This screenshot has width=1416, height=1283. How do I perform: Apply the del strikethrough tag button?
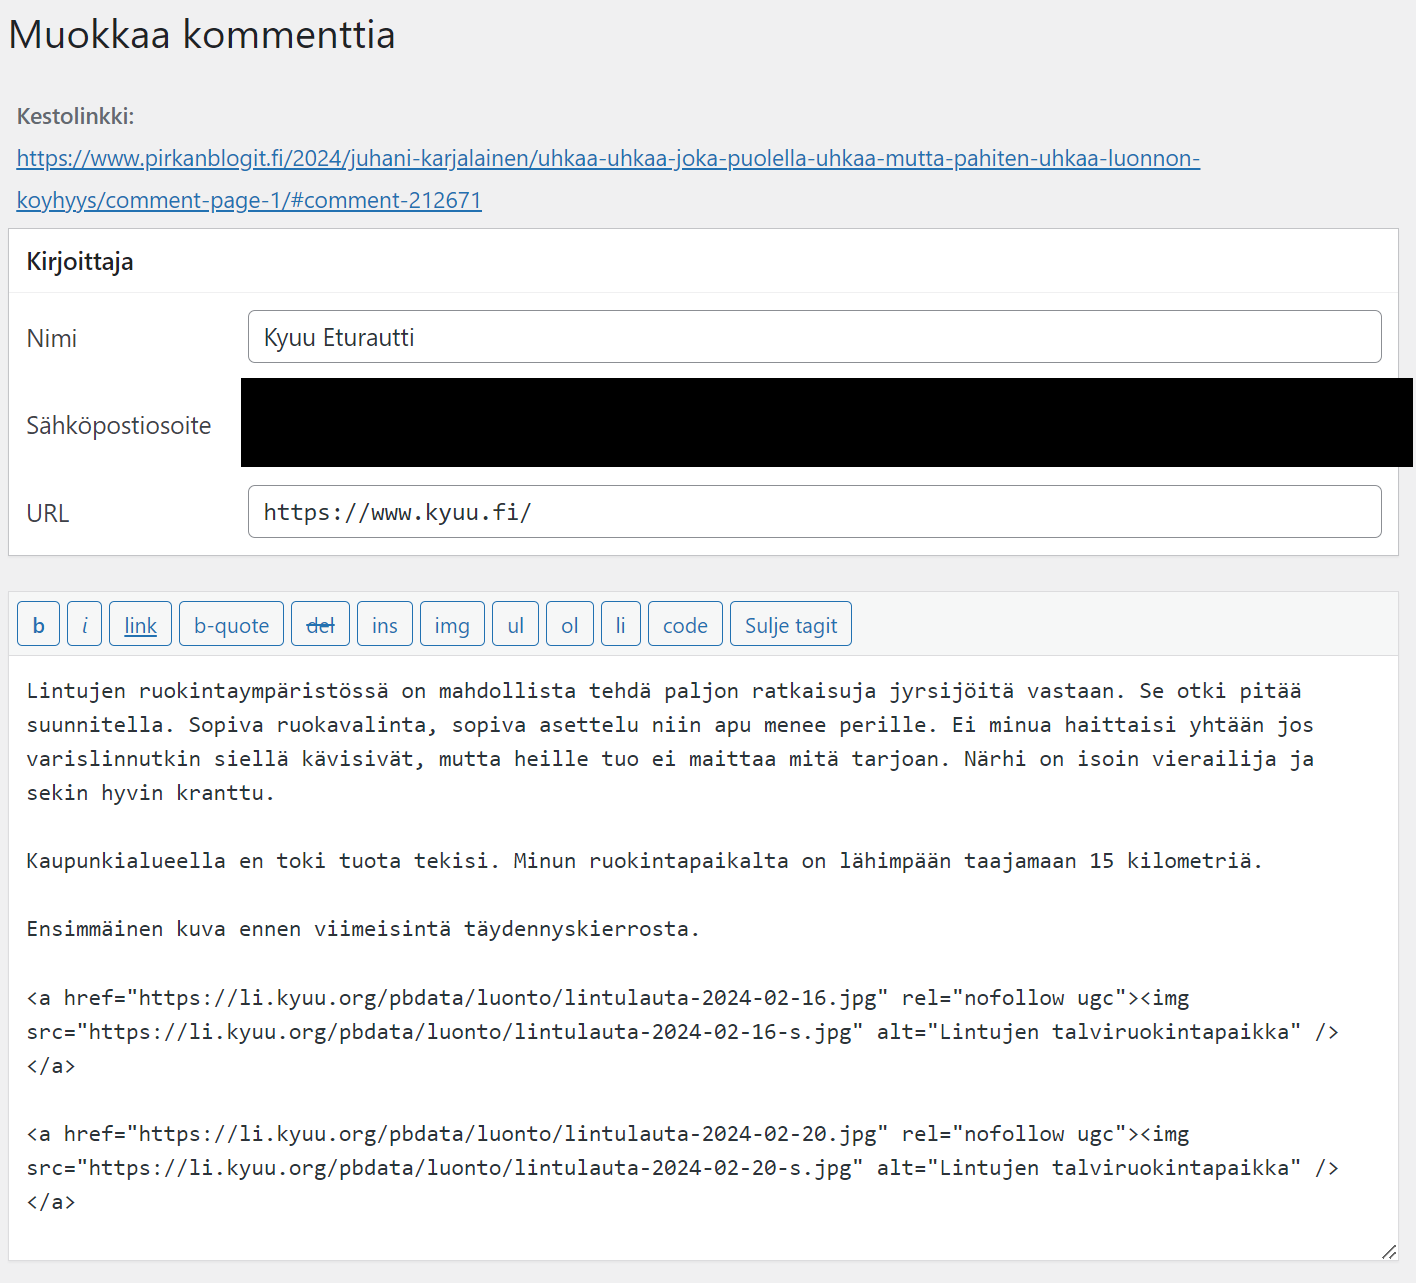tap(320, 625)
